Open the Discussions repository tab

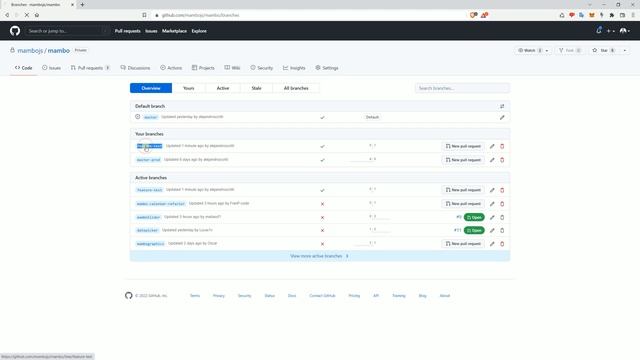click(x=135, y=68)
